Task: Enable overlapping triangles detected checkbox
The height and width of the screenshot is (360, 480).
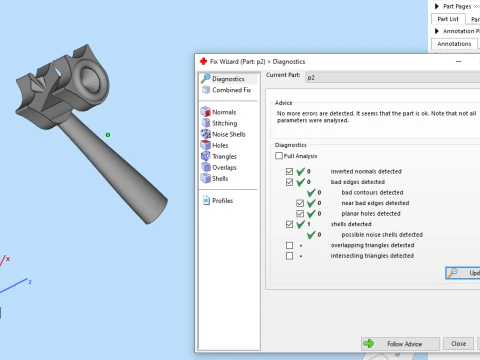Action: (289, 245)
